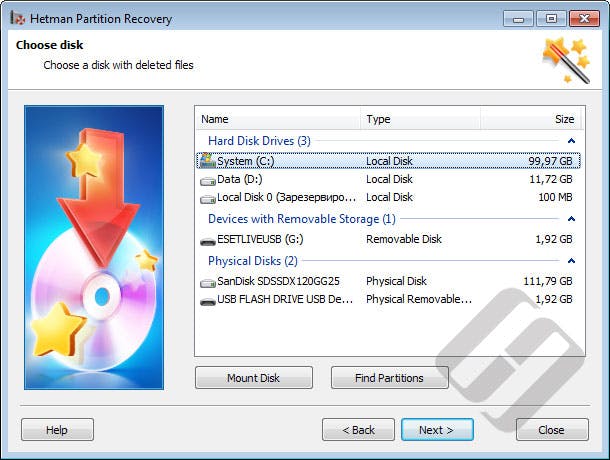The image size is (610, 460).
Task: Click the Mount Disk button
Action: (x=254, y=377)
